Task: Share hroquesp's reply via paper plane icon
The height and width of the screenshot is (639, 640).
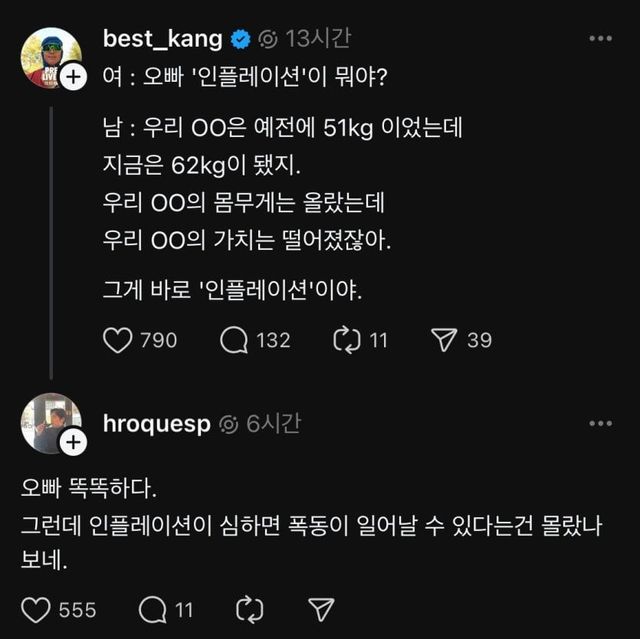Action: (x=320, y=609)
